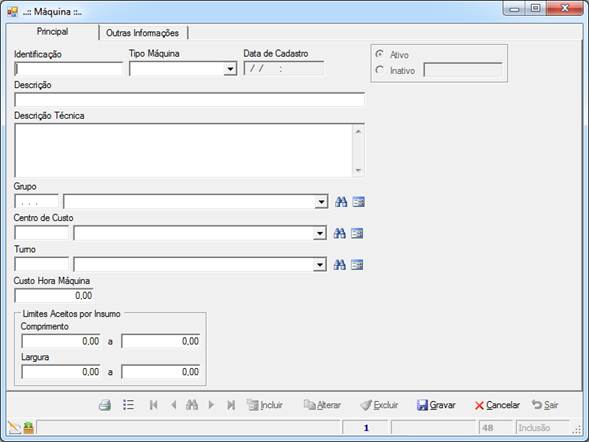The image size is (589, 442).
Task: Click the Comprimento maximum value field
Action: click(x=161, y=341)
